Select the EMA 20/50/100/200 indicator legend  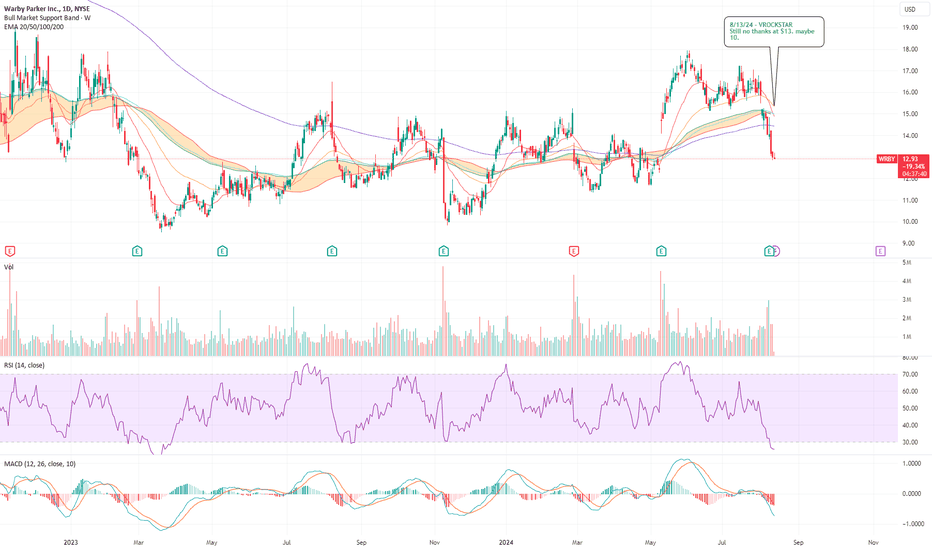[34, 27]
